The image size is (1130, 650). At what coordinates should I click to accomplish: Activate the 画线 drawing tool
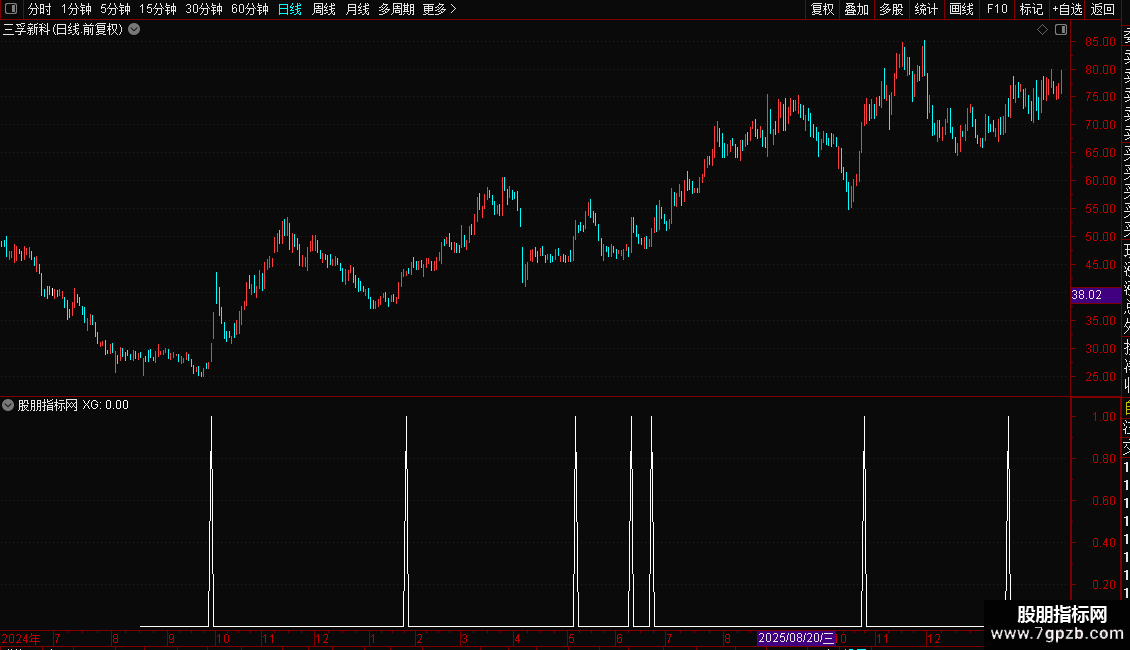961,9
